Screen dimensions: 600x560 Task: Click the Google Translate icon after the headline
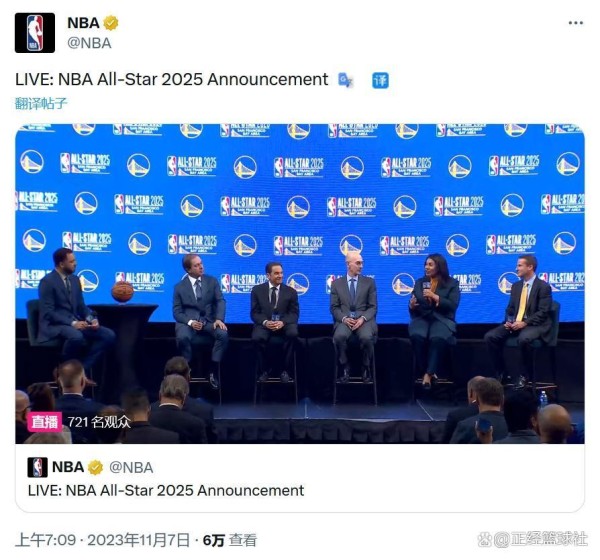[x=345, y=80]
